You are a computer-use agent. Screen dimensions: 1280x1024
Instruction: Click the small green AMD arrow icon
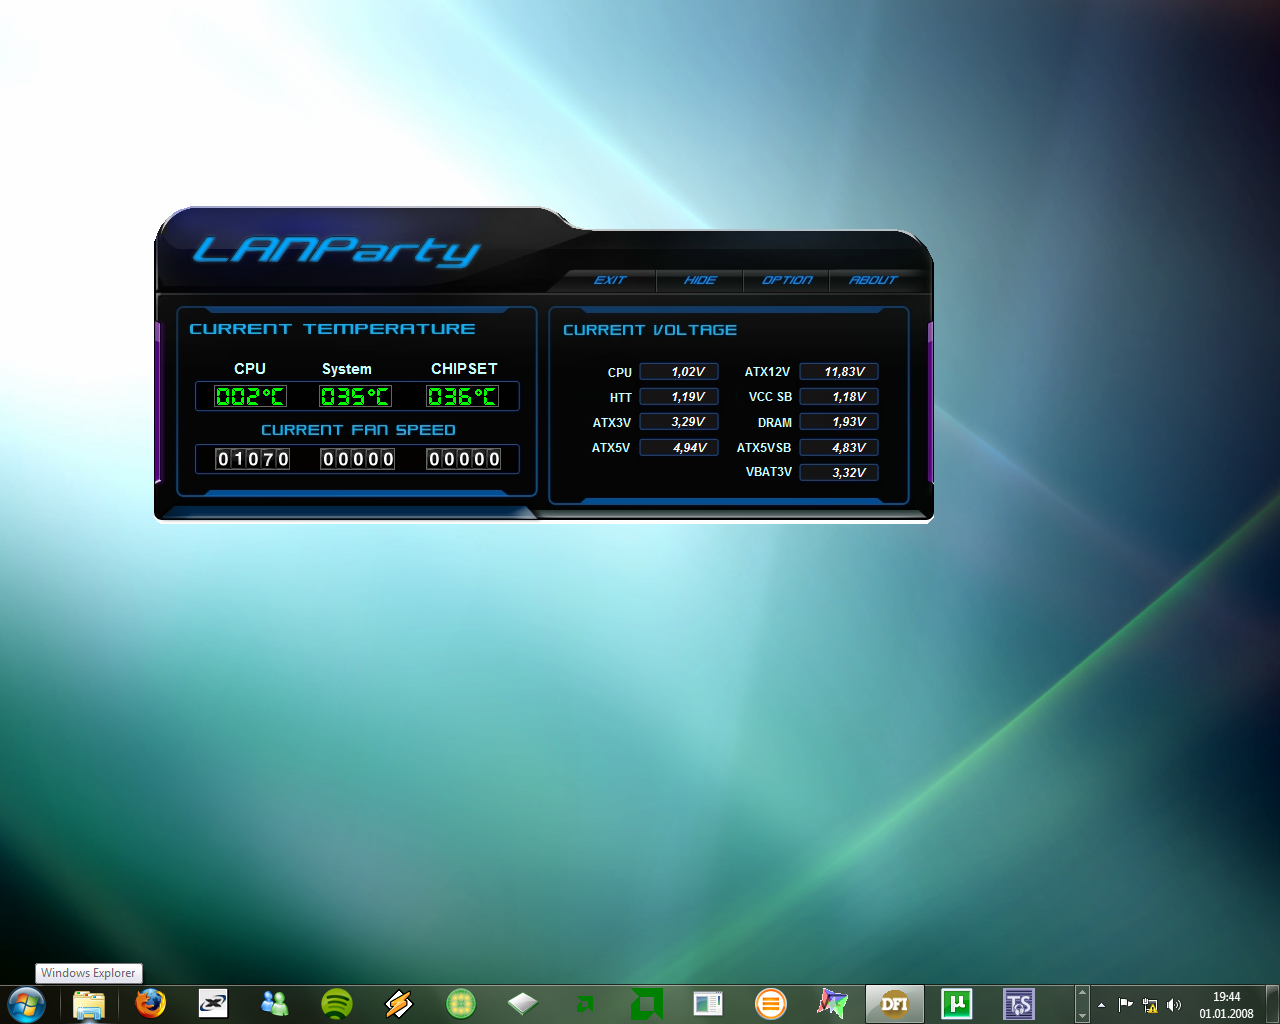pos(585,1003)
